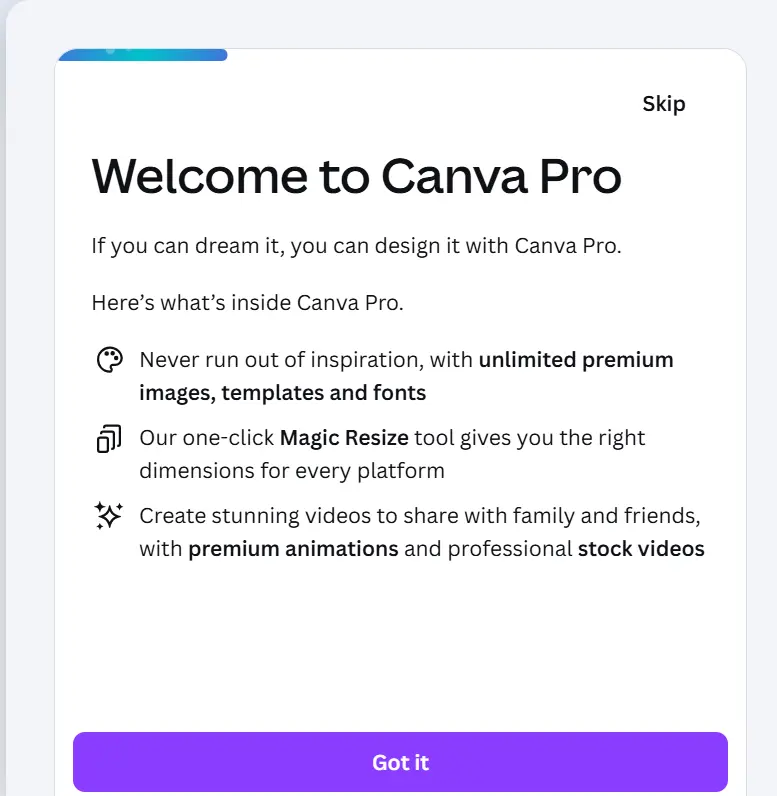Screen dimensions: 777x796
Task: Click the Welcome to Canva Pro heading
Action: click(x=356, y=176)
